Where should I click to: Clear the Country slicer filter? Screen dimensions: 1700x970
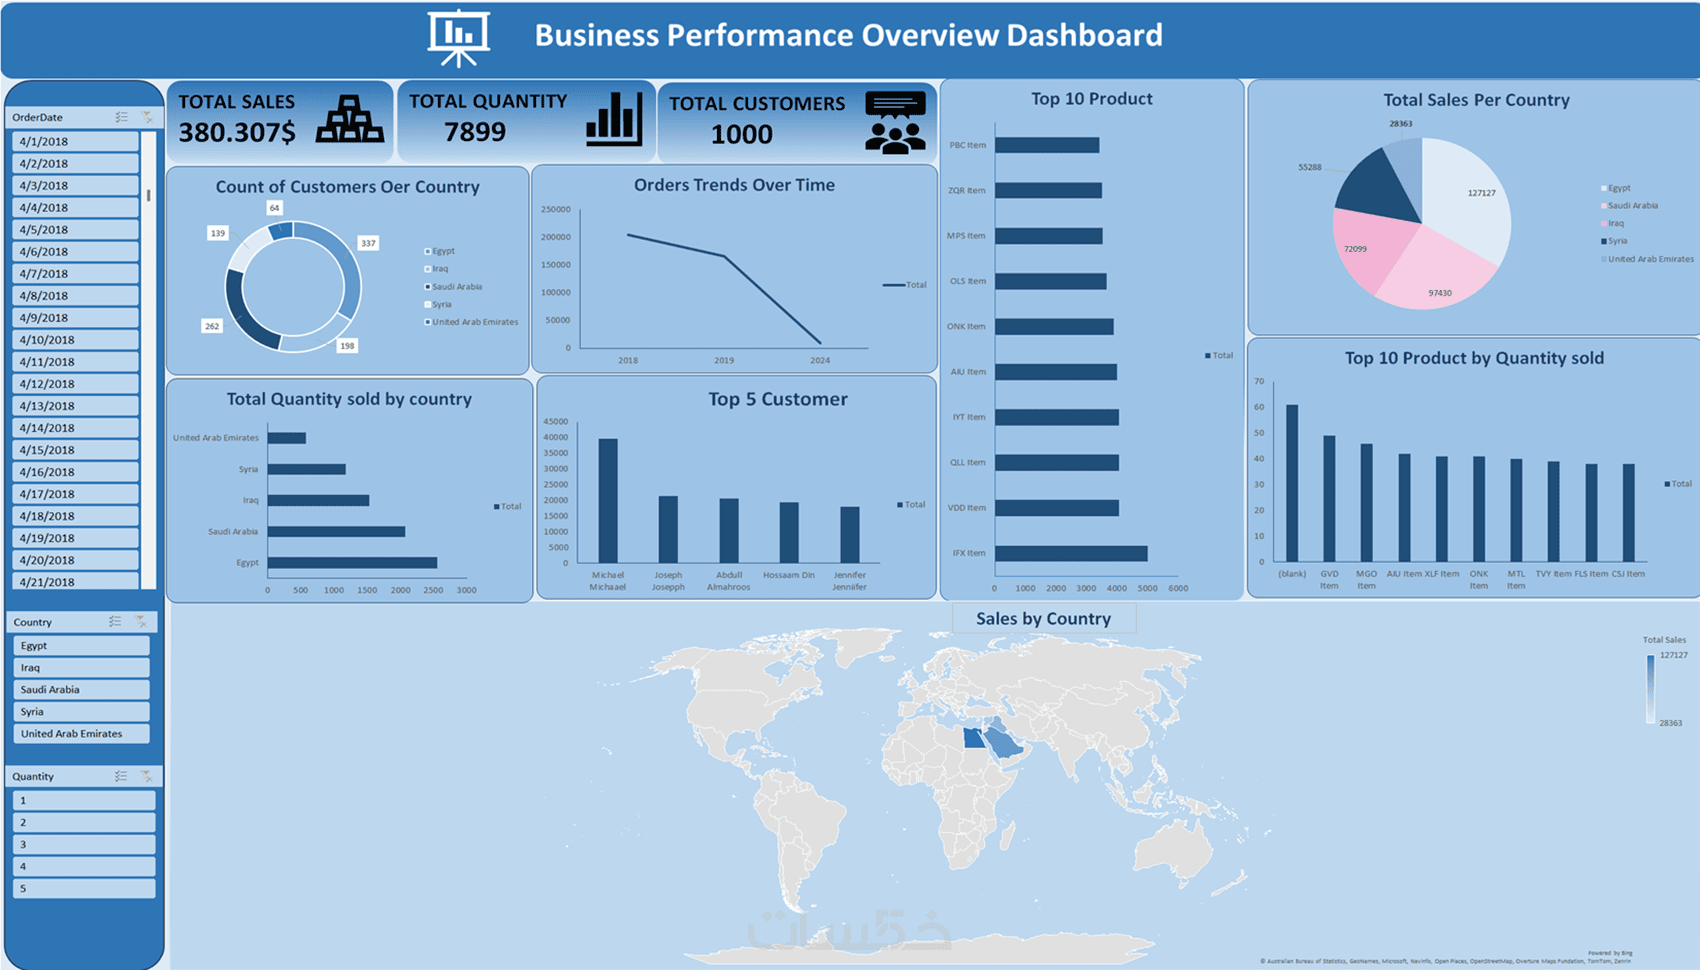tap(141, 621)
